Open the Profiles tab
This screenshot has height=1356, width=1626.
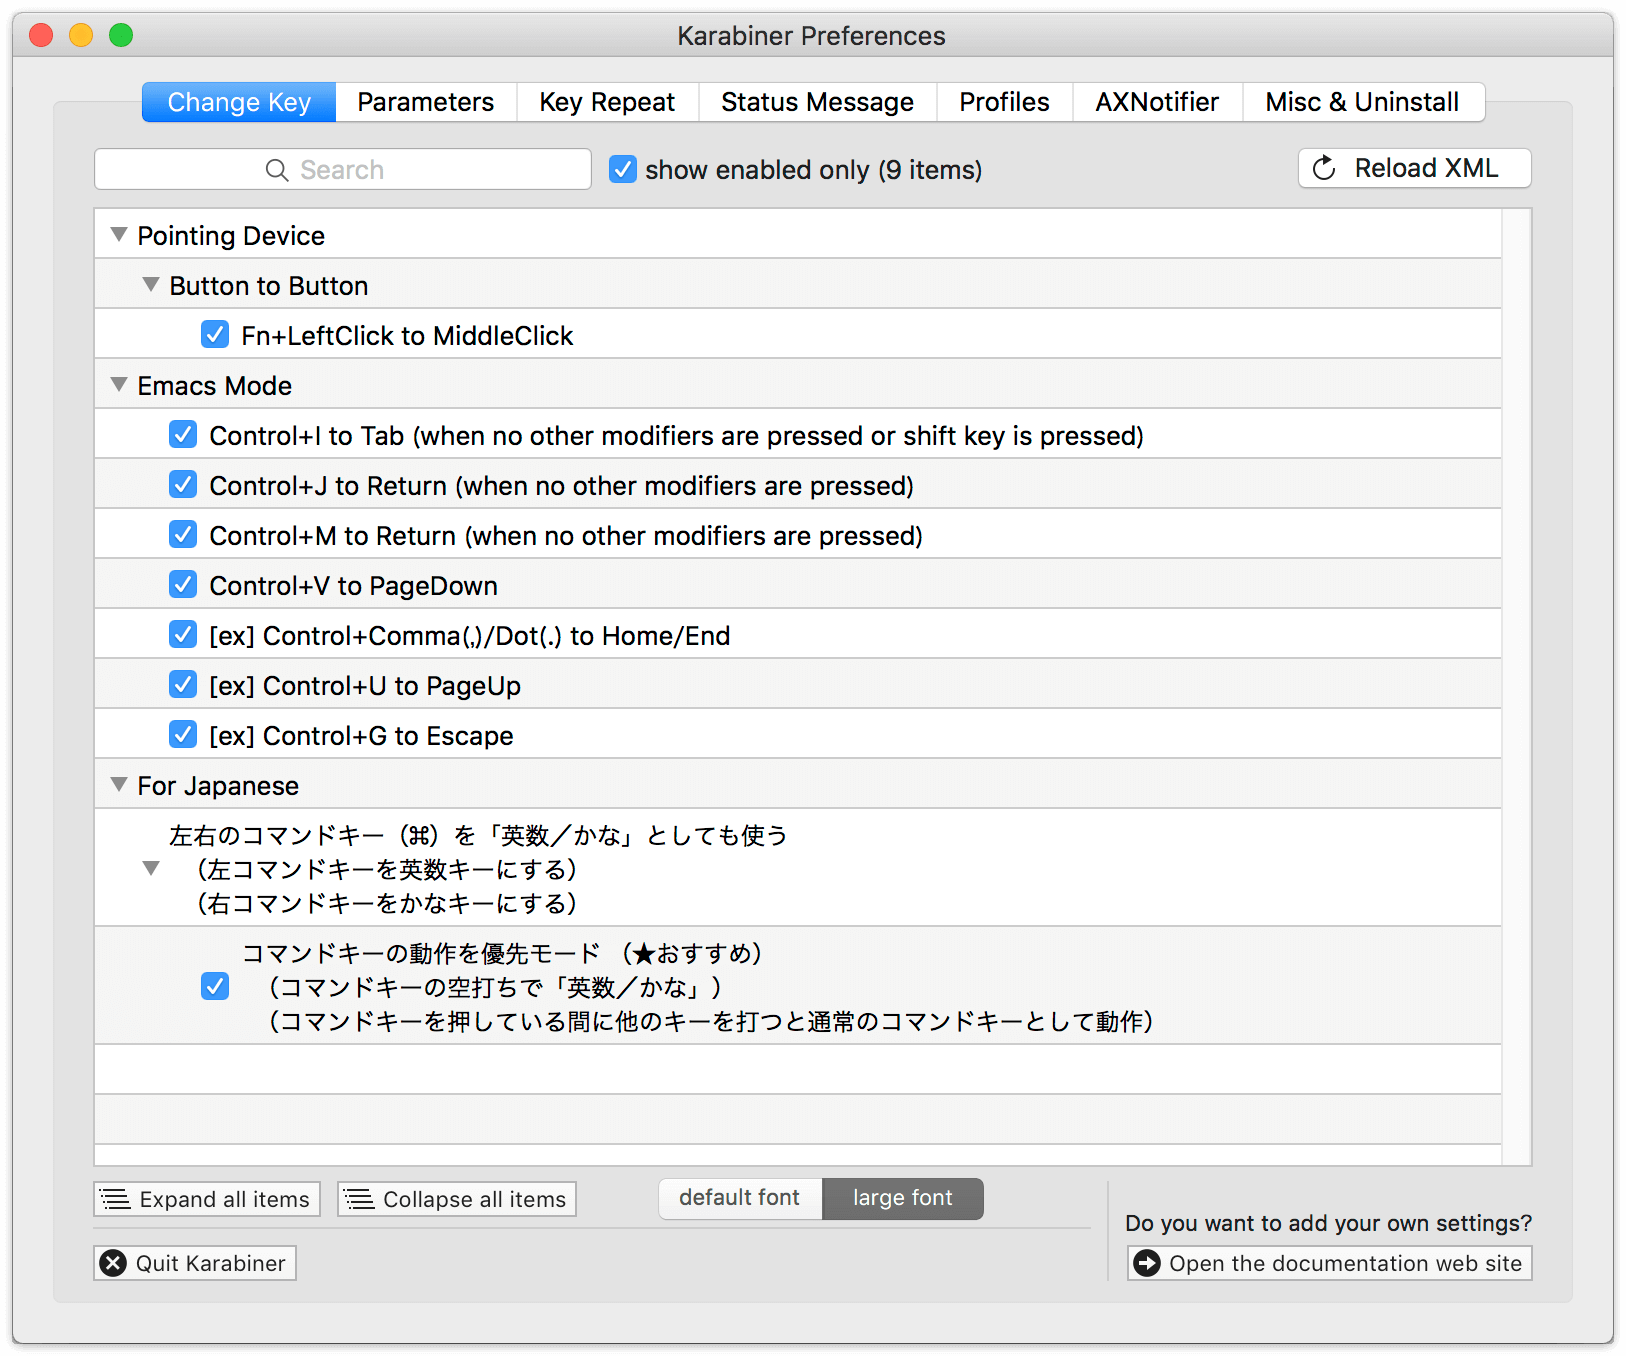click(x=1004, y=102)
